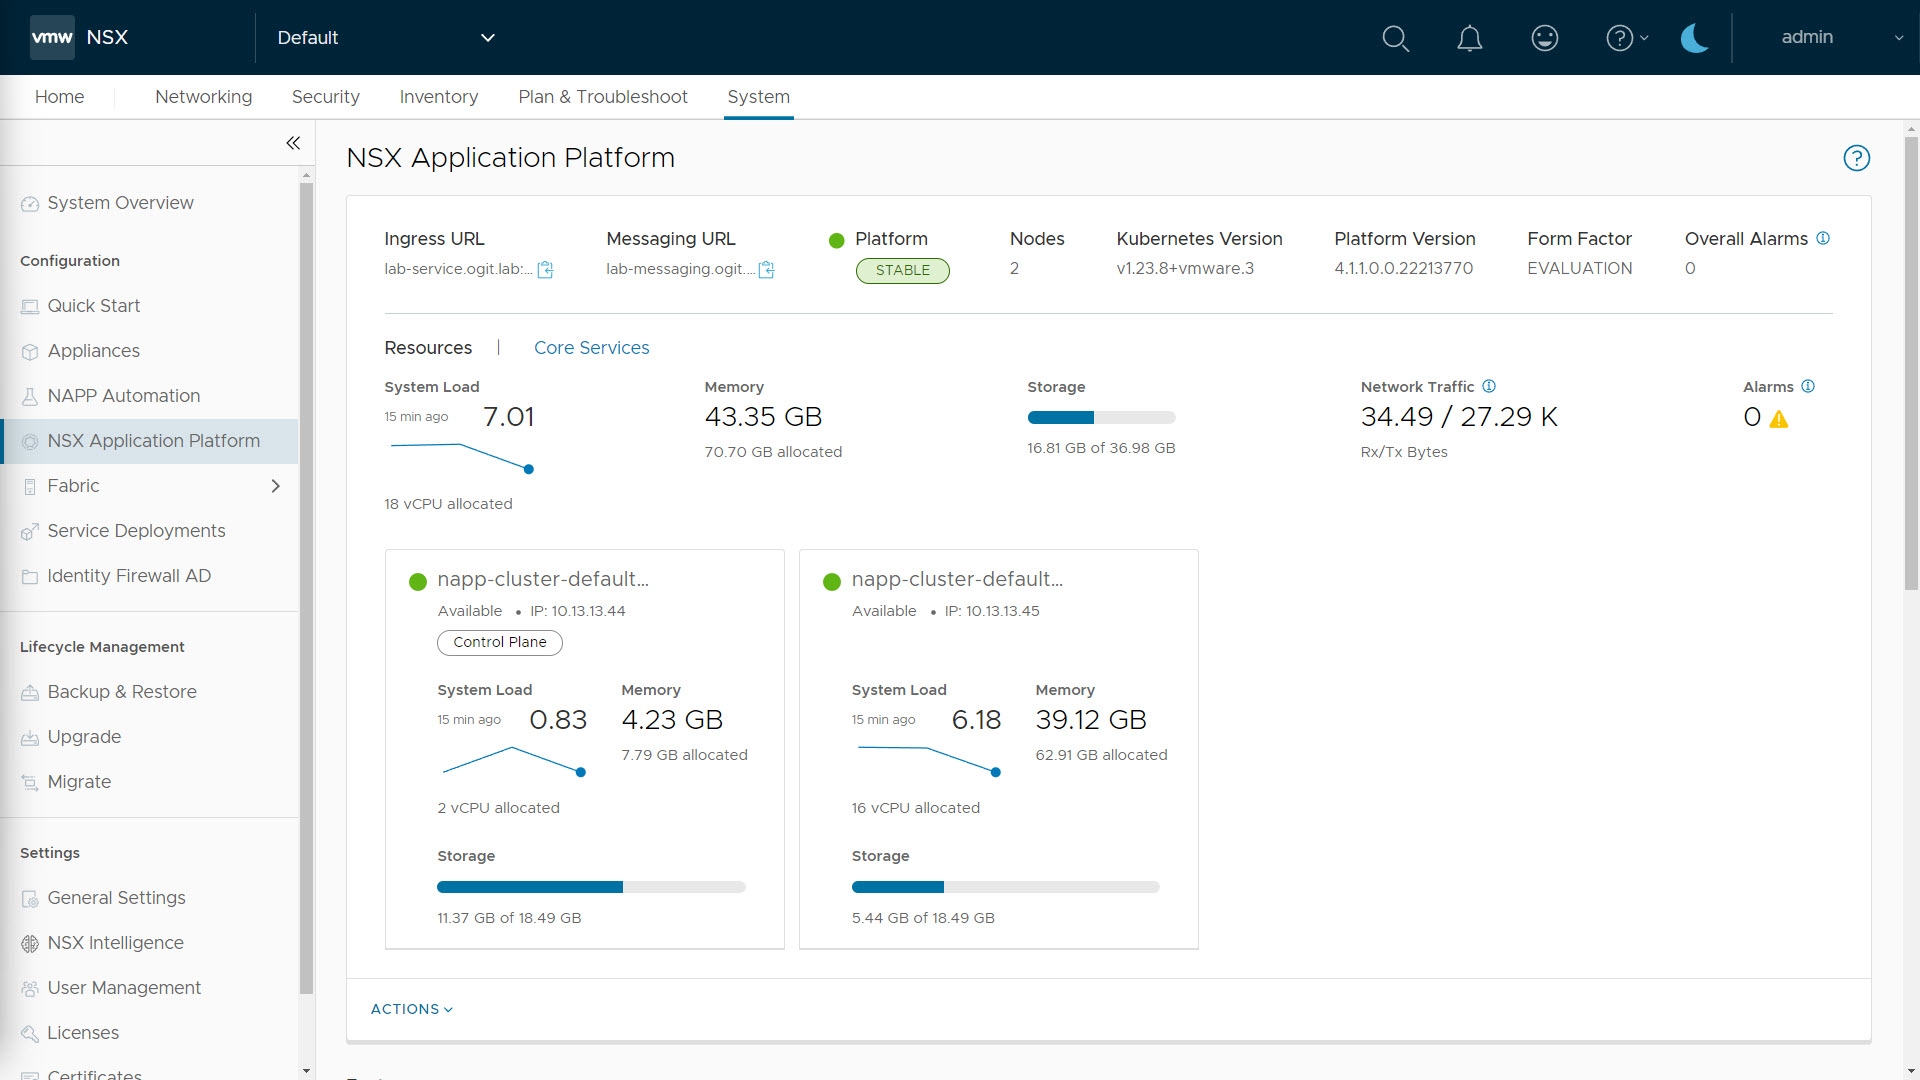Click the feedback smiley icon
The image size is (1920, 1080).
coord(1544,38)
